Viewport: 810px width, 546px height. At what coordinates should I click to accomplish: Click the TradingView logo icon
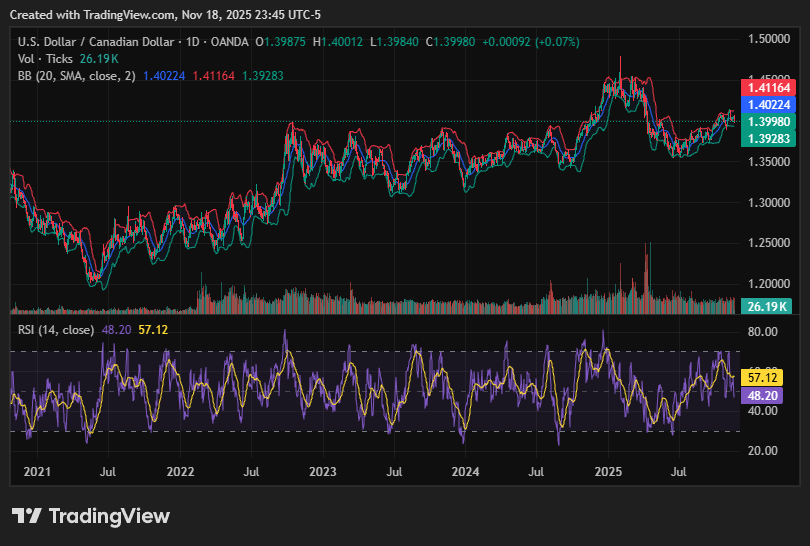pos(27,516)
